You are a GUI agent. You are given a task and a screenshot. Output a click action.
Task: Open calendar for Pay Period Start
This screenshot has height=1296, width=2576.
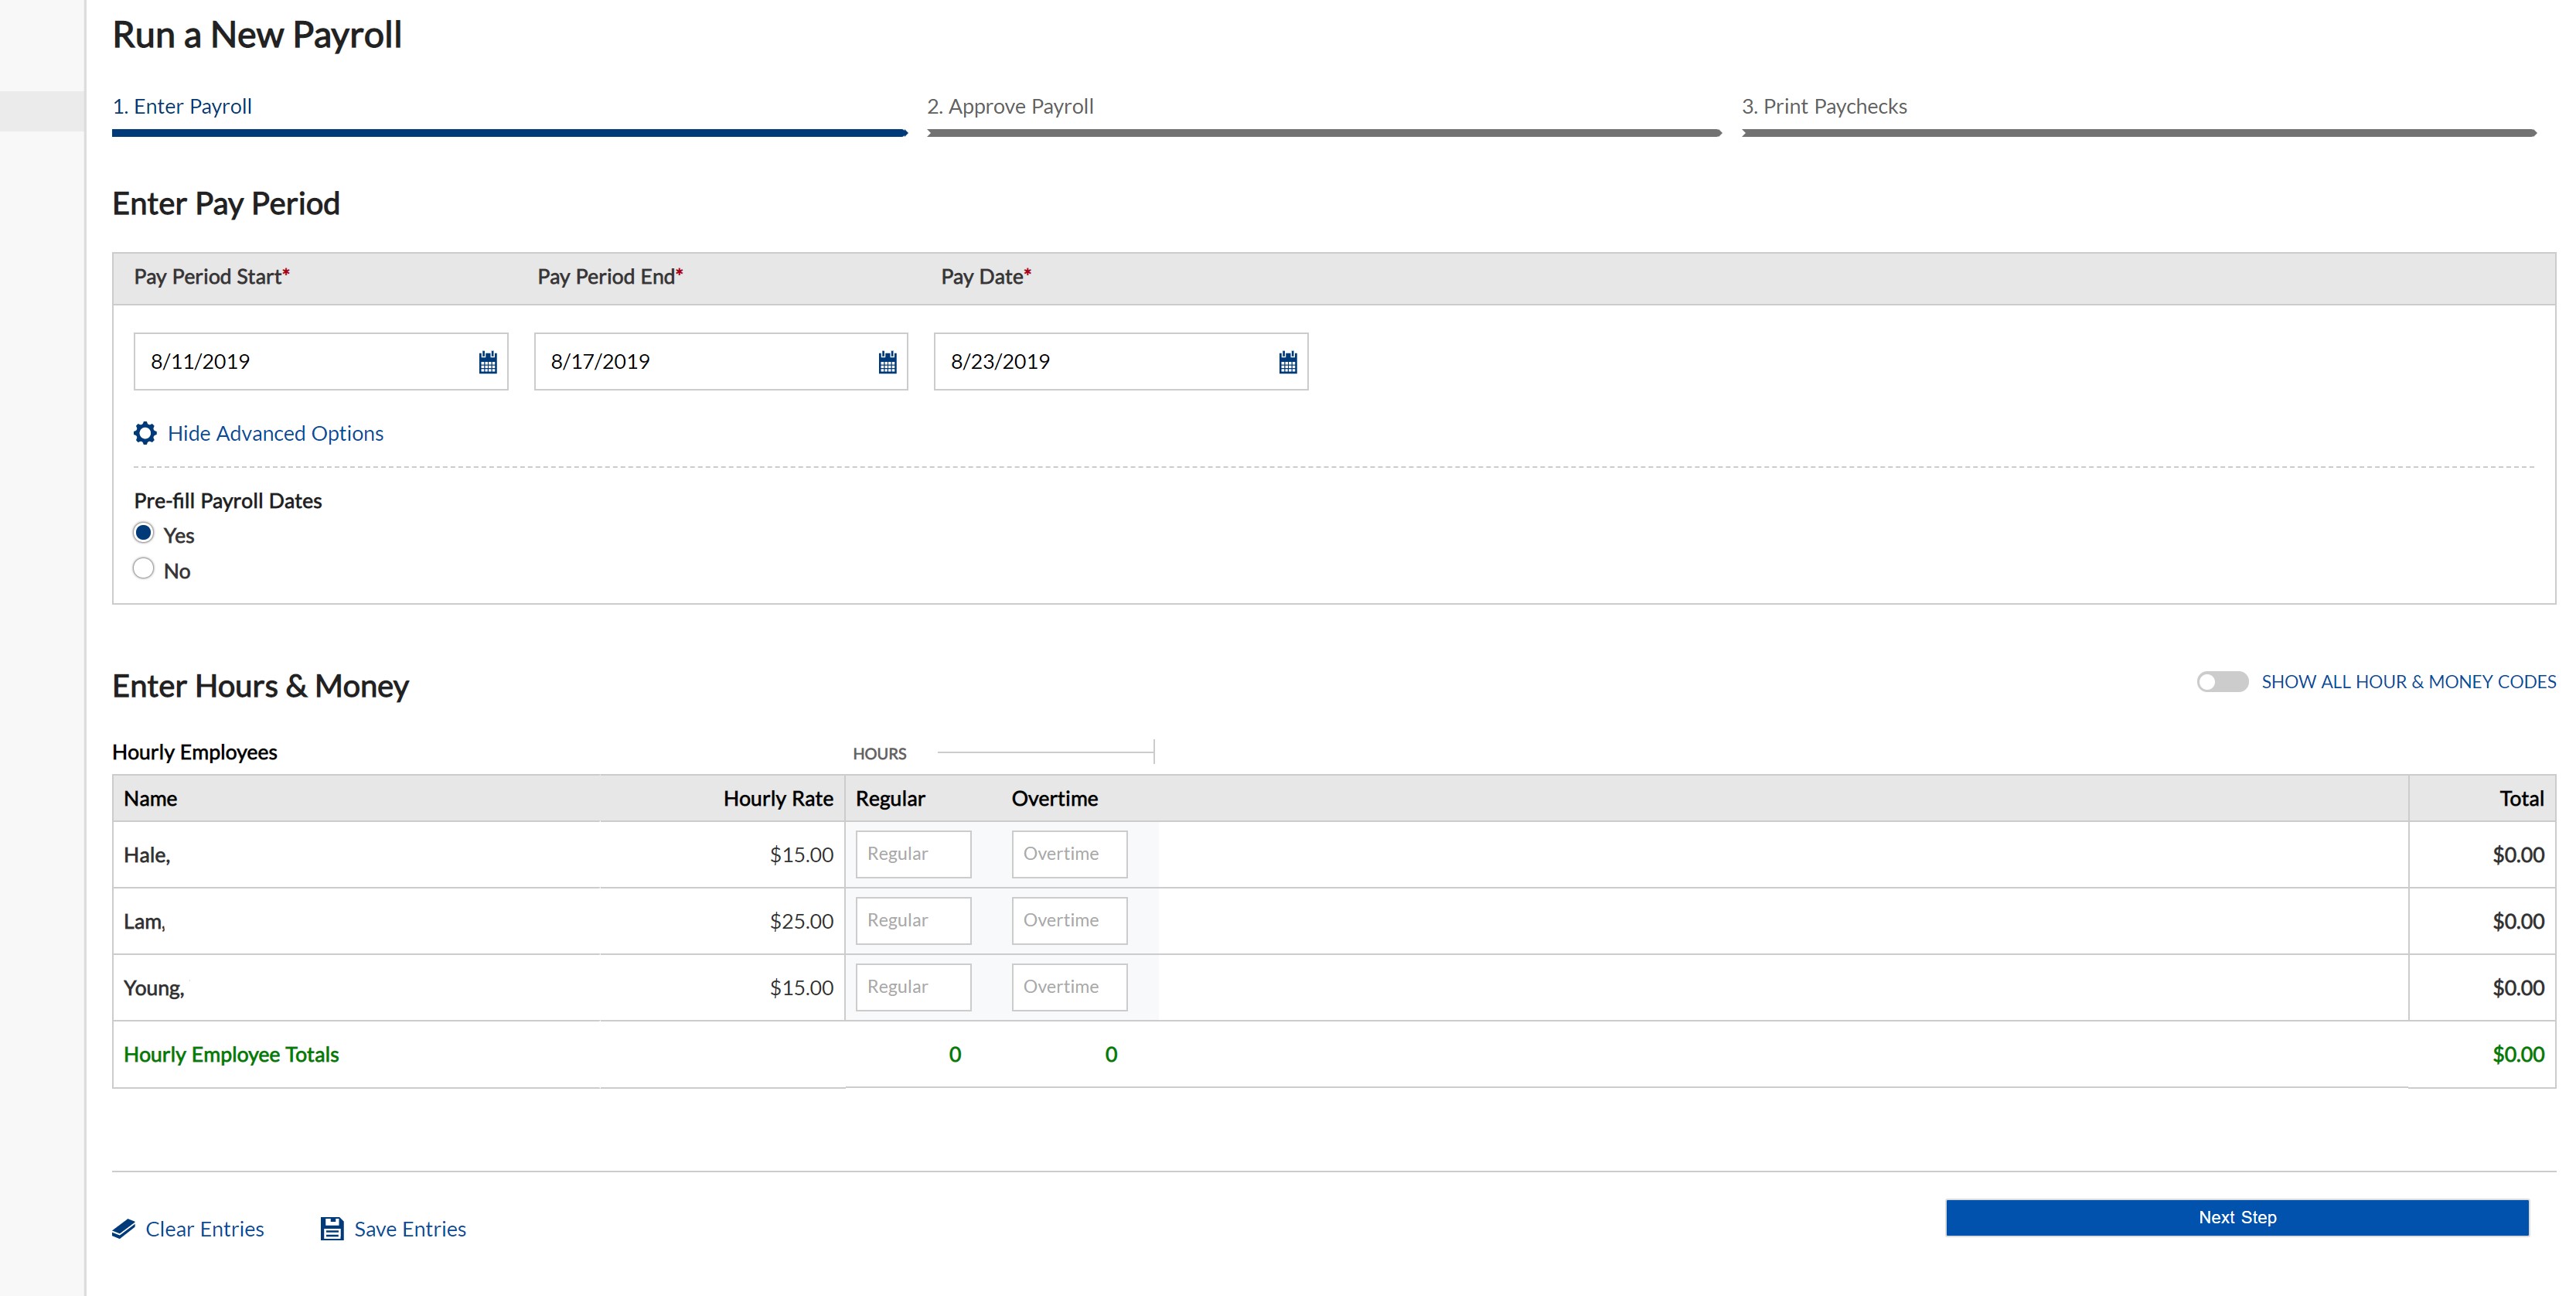(487, 362)
